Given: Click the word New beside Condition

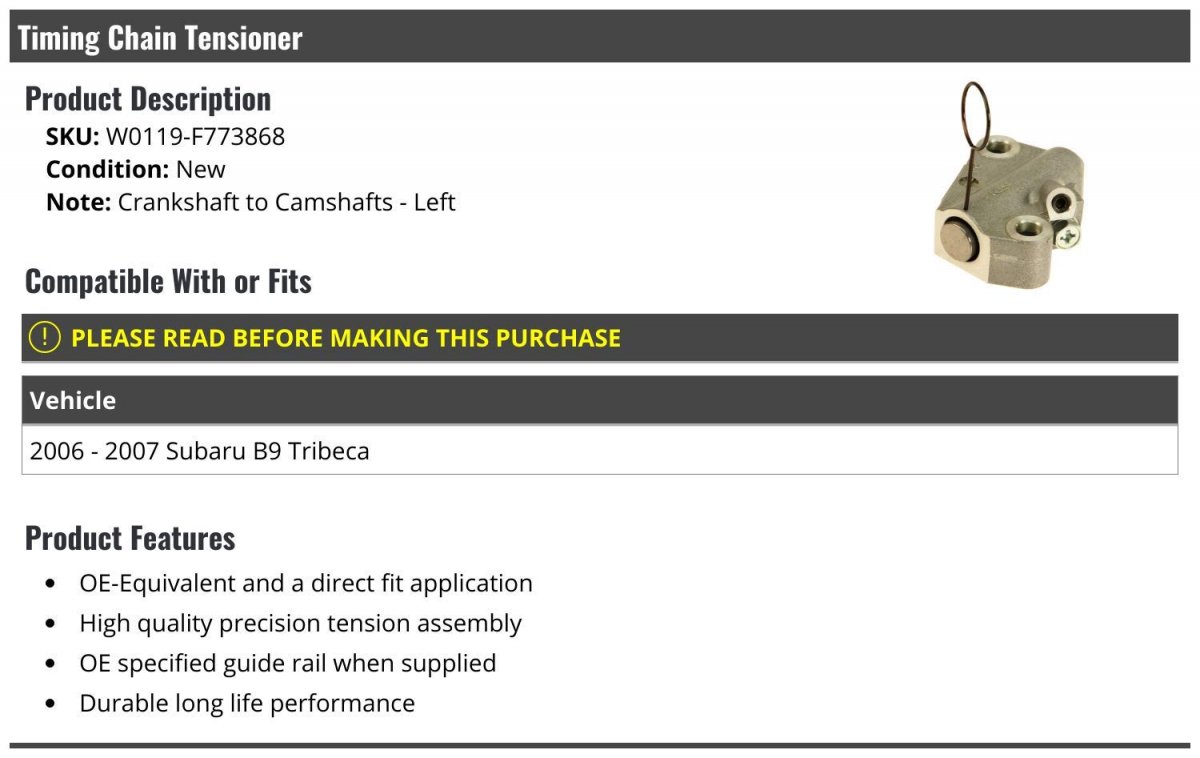Looking at the screenshot, I should click(200, 169).
